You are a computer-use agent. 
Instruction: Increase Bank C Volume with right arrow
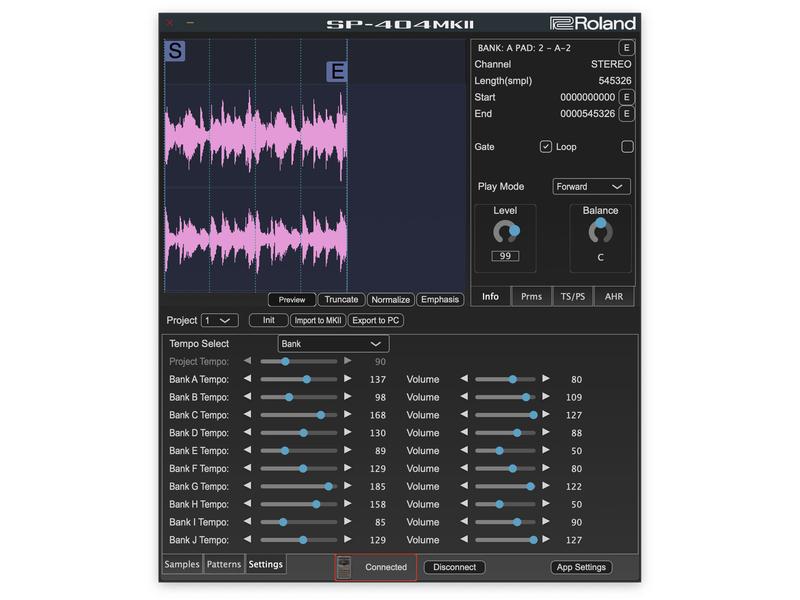click(546, 415)
